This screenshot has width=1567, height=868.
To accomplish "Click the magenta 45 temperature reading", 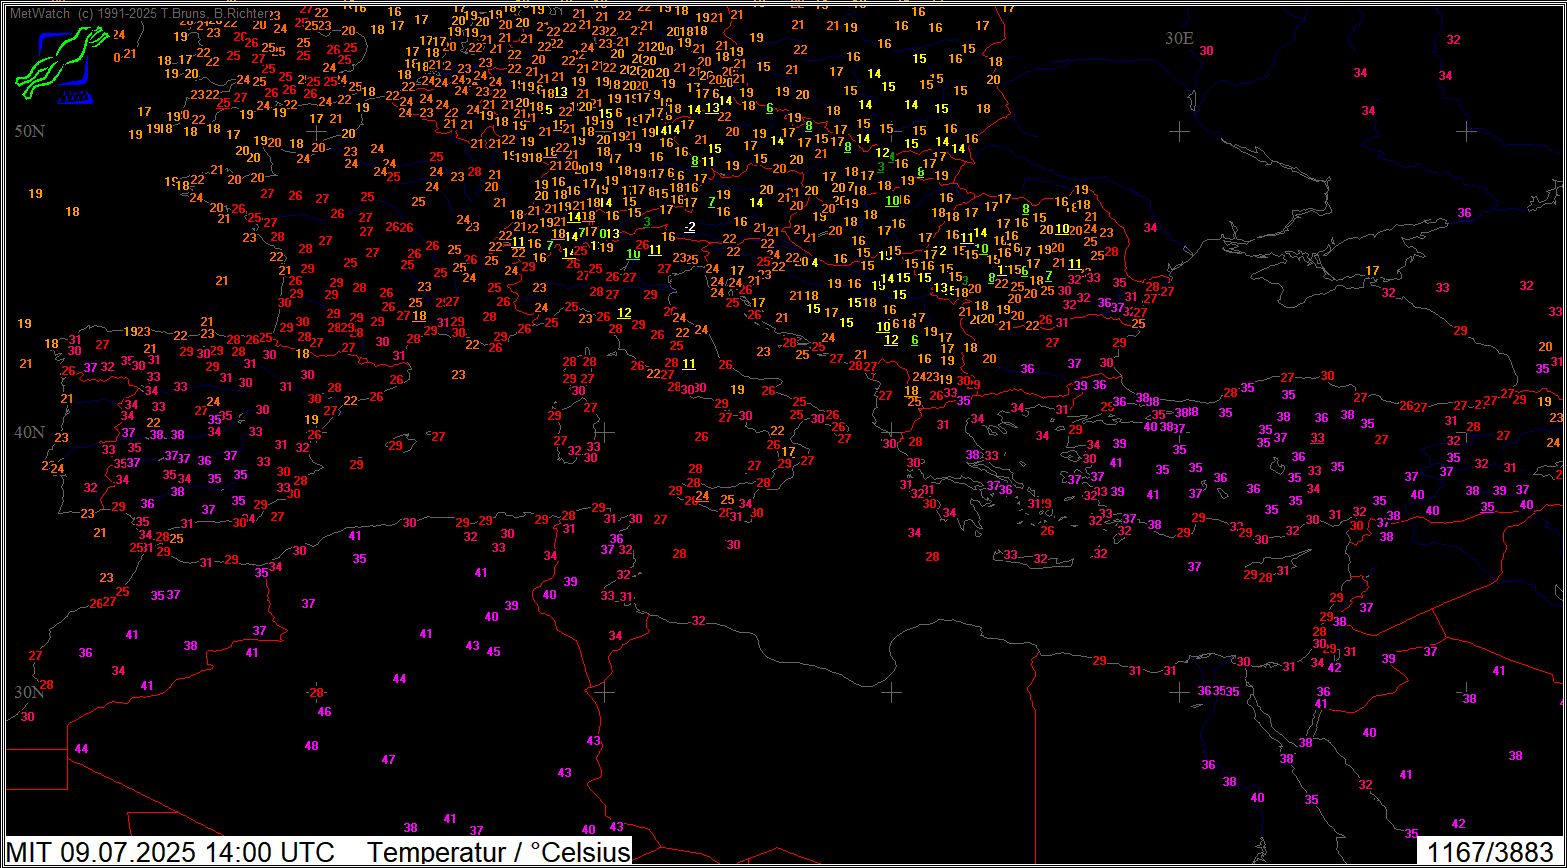I will (x=493, y=652).
